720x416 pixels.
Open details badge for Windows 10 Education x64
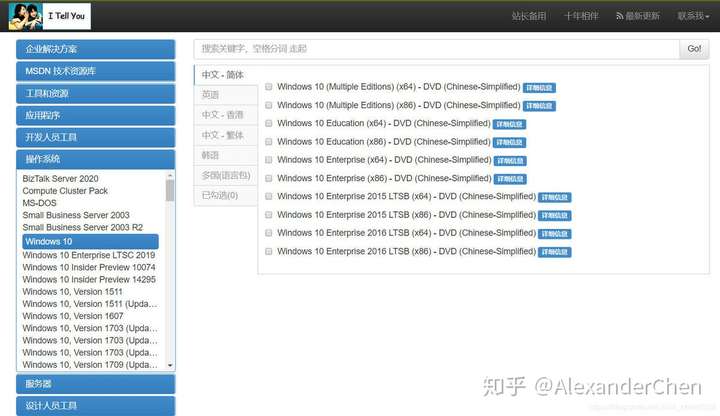(x=509, y=124)
